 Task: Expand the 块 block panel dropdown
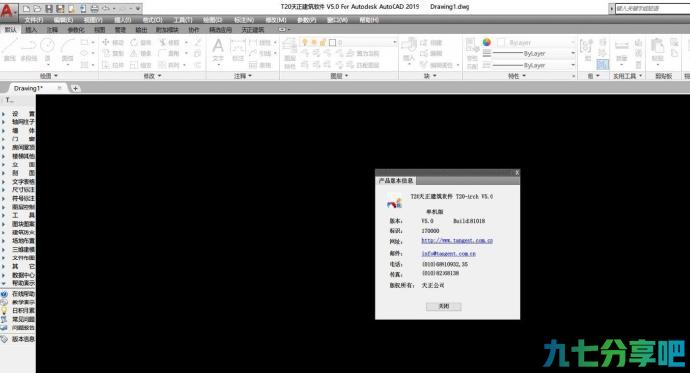click(x=430, y=76)
